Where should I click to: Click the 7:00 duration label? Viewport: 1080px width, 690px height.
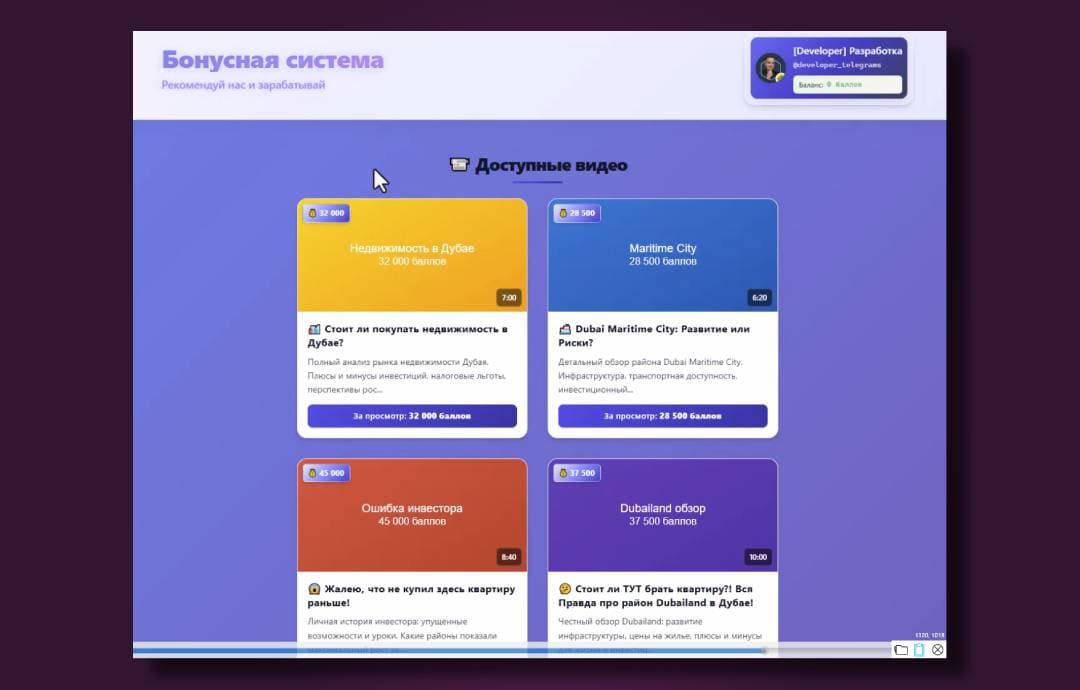point(509,297)
